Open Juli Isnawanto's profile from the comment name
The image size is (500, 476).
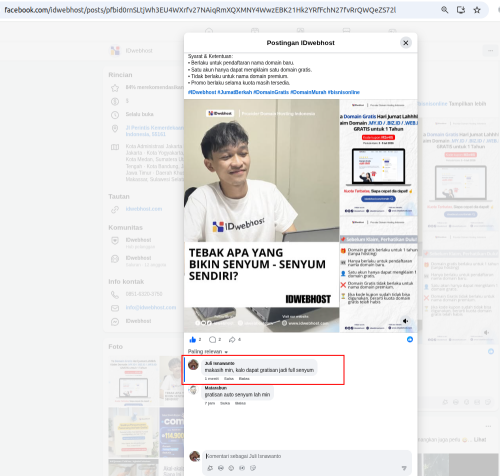pos(219,363)
